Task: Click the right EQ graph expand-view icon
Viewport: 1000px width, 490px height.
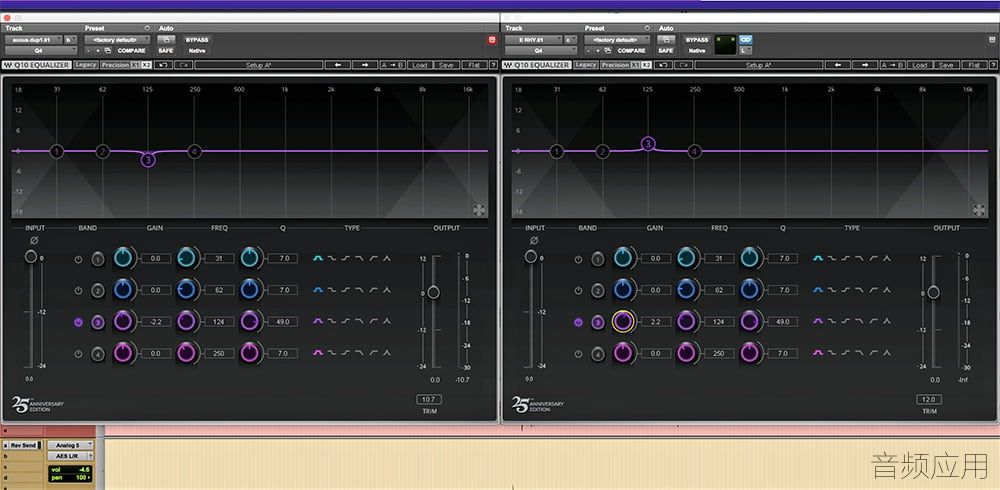Action: 980,209
